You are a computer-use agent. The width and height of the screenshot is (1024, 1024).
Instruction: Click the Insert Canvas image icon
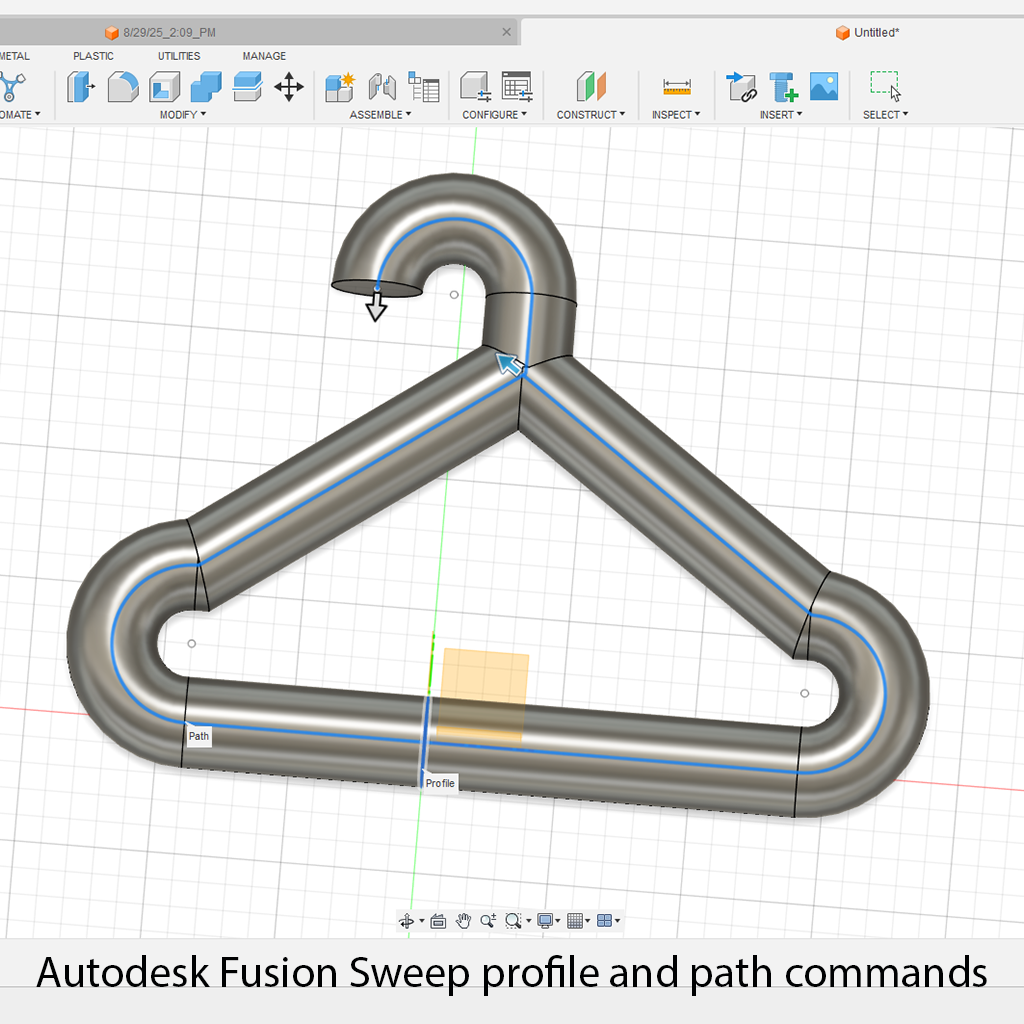coord(824,87)
